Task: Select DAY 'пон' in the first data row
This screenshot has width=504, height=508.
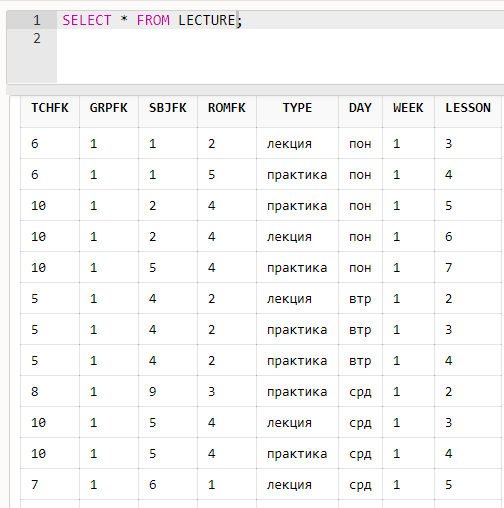Action: [360, 144]
